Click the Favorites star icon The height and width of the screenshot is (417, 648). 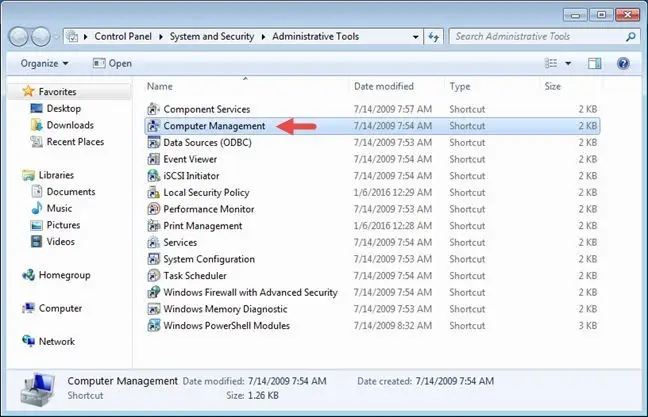tap(28, 91)
